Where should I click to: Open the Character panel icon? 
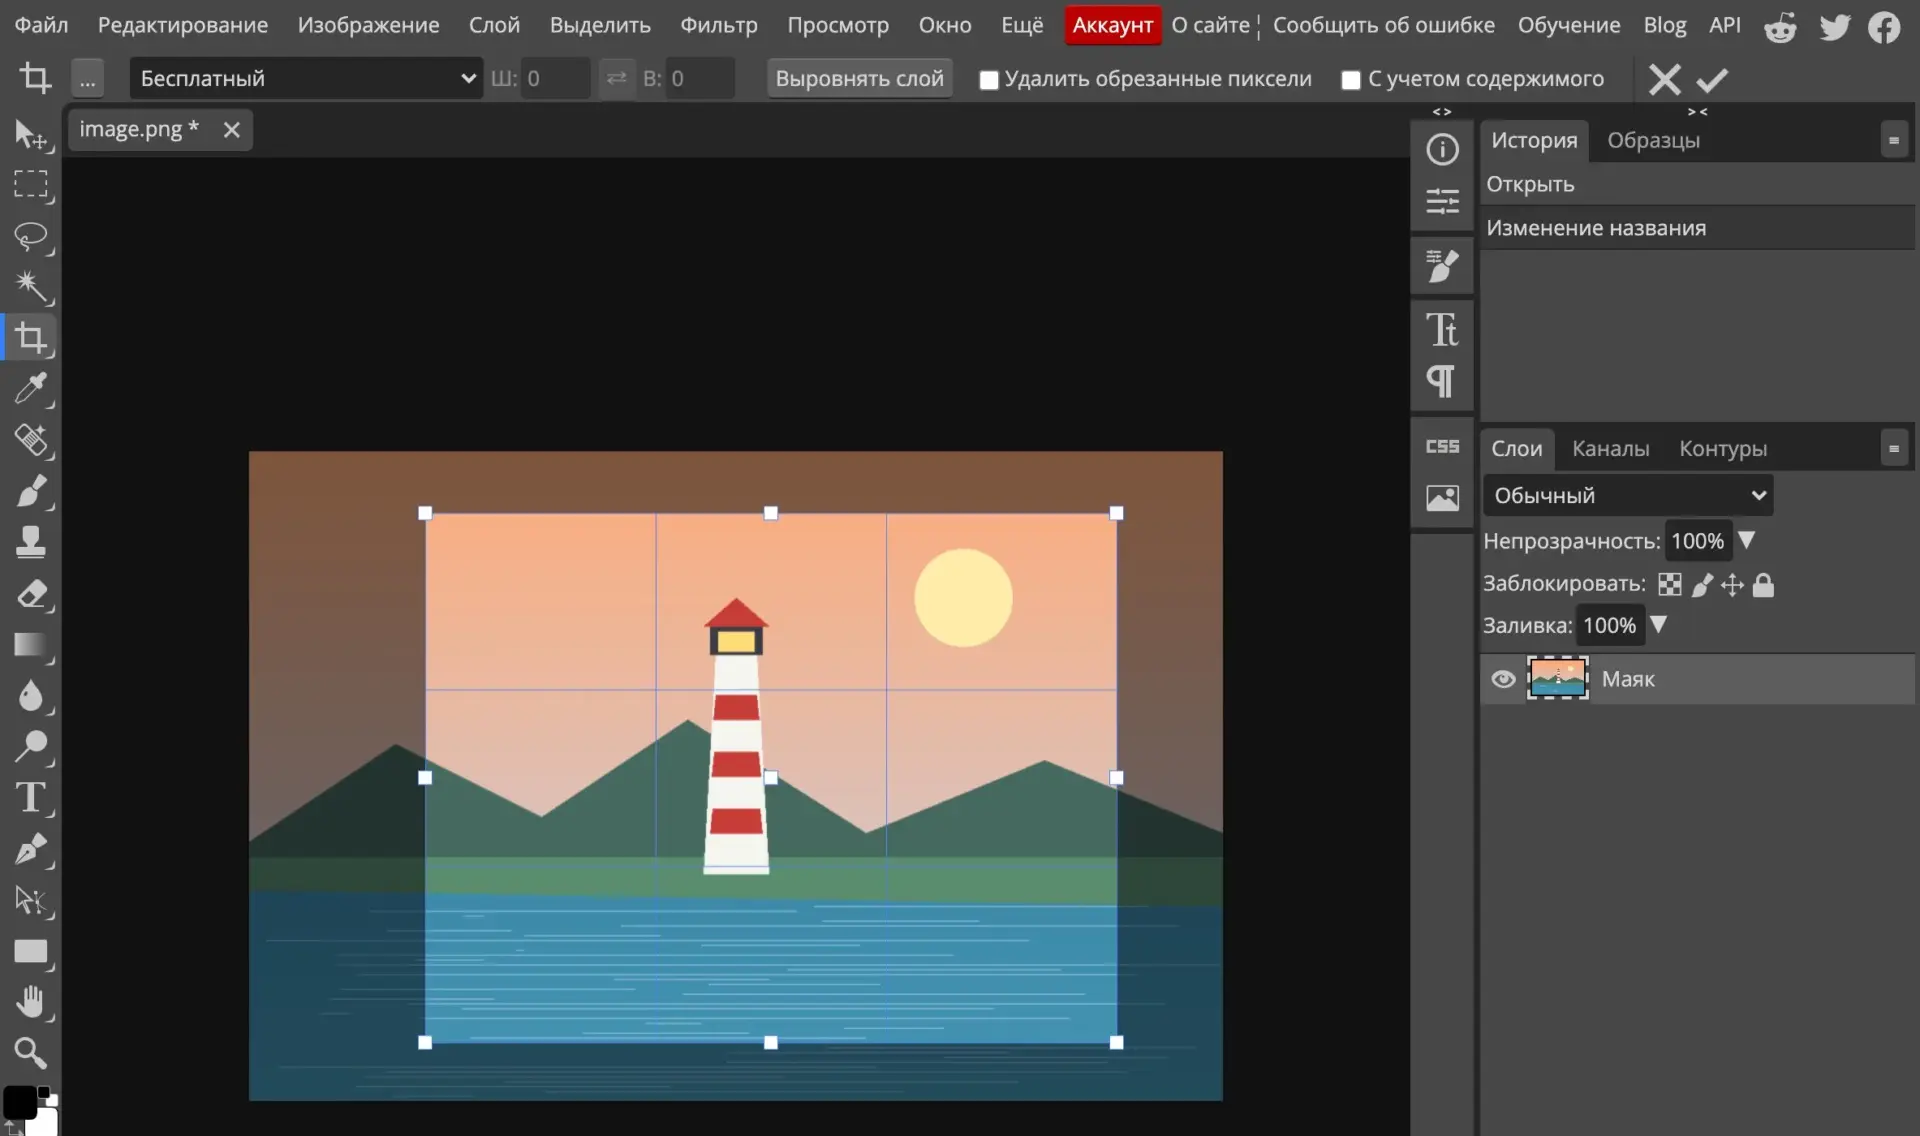click(1442, 330)
